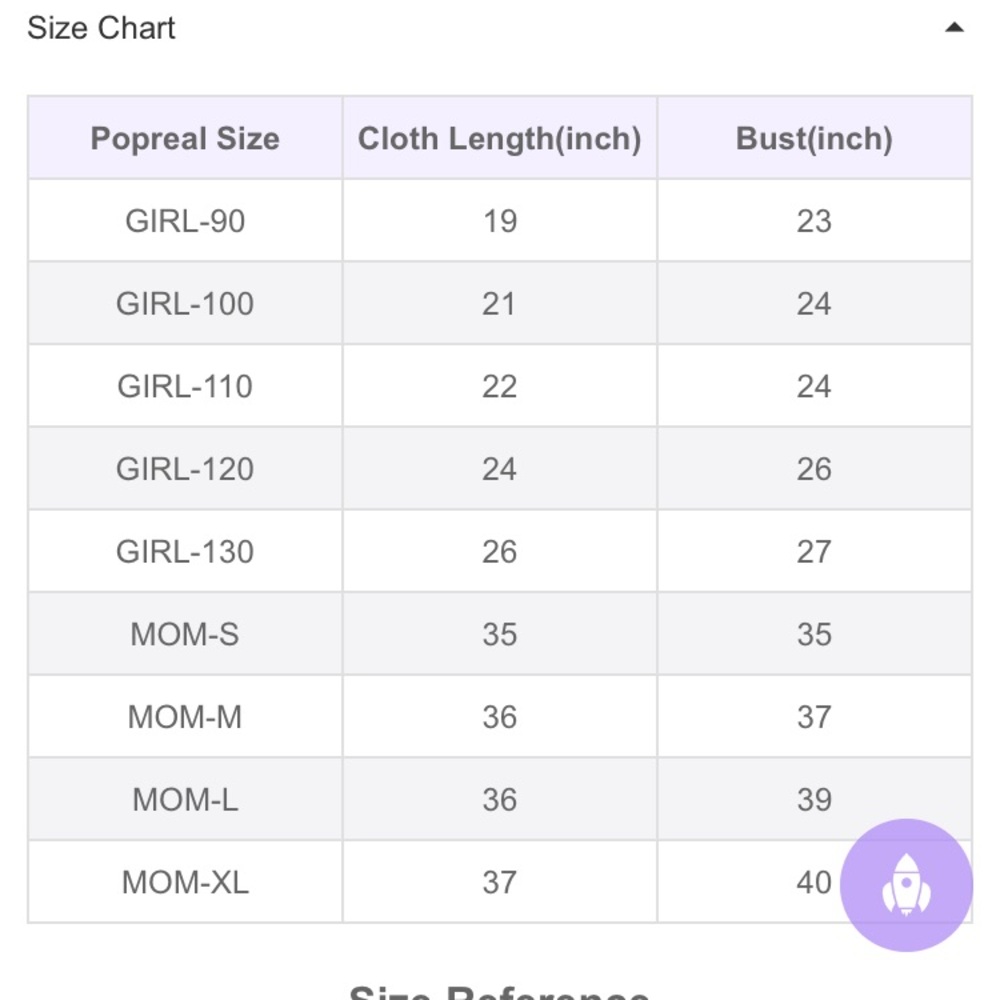Select the GIRL-100 size cell
Screen dimensions: 1000x1000
185,304
